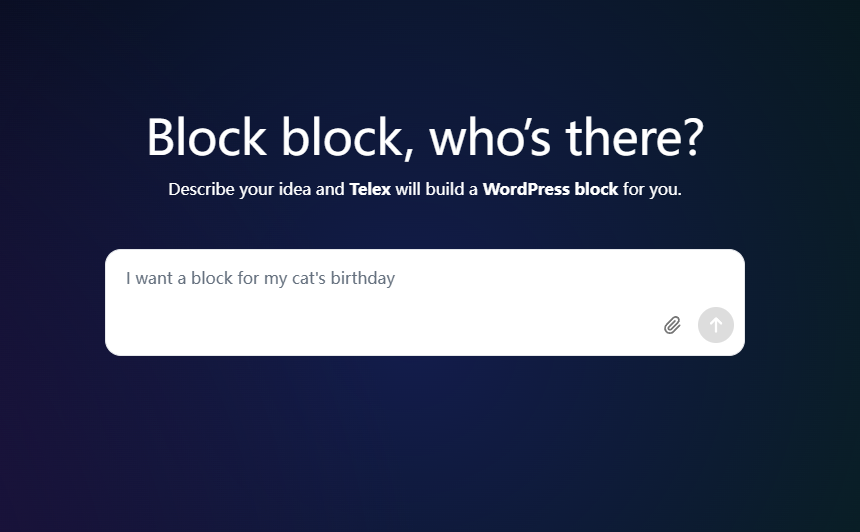Select the paperclip beside the send arrow

(672, 325)
